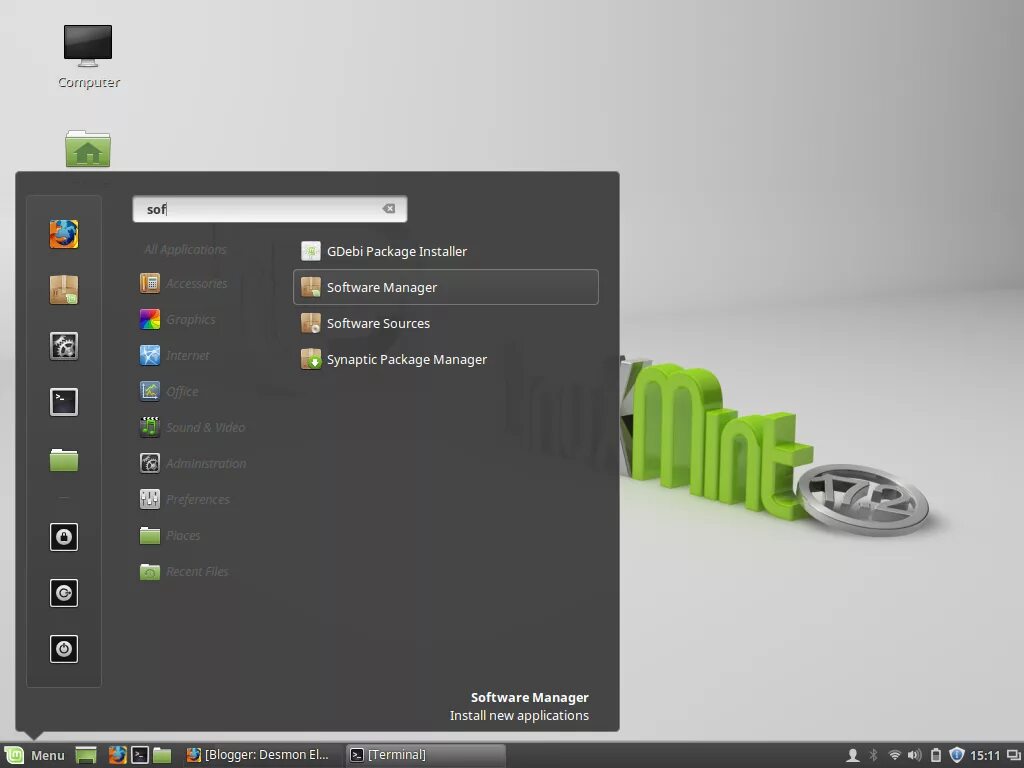
Task: Open battery power tray icon
Action: point(936,756)
